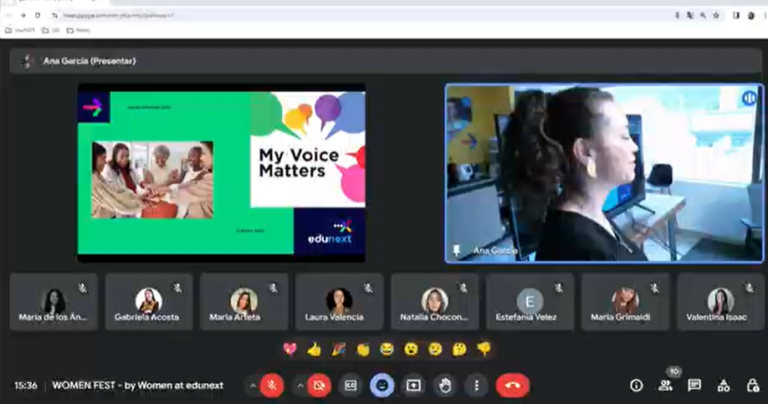Raise your hand

tap(445, 386)
